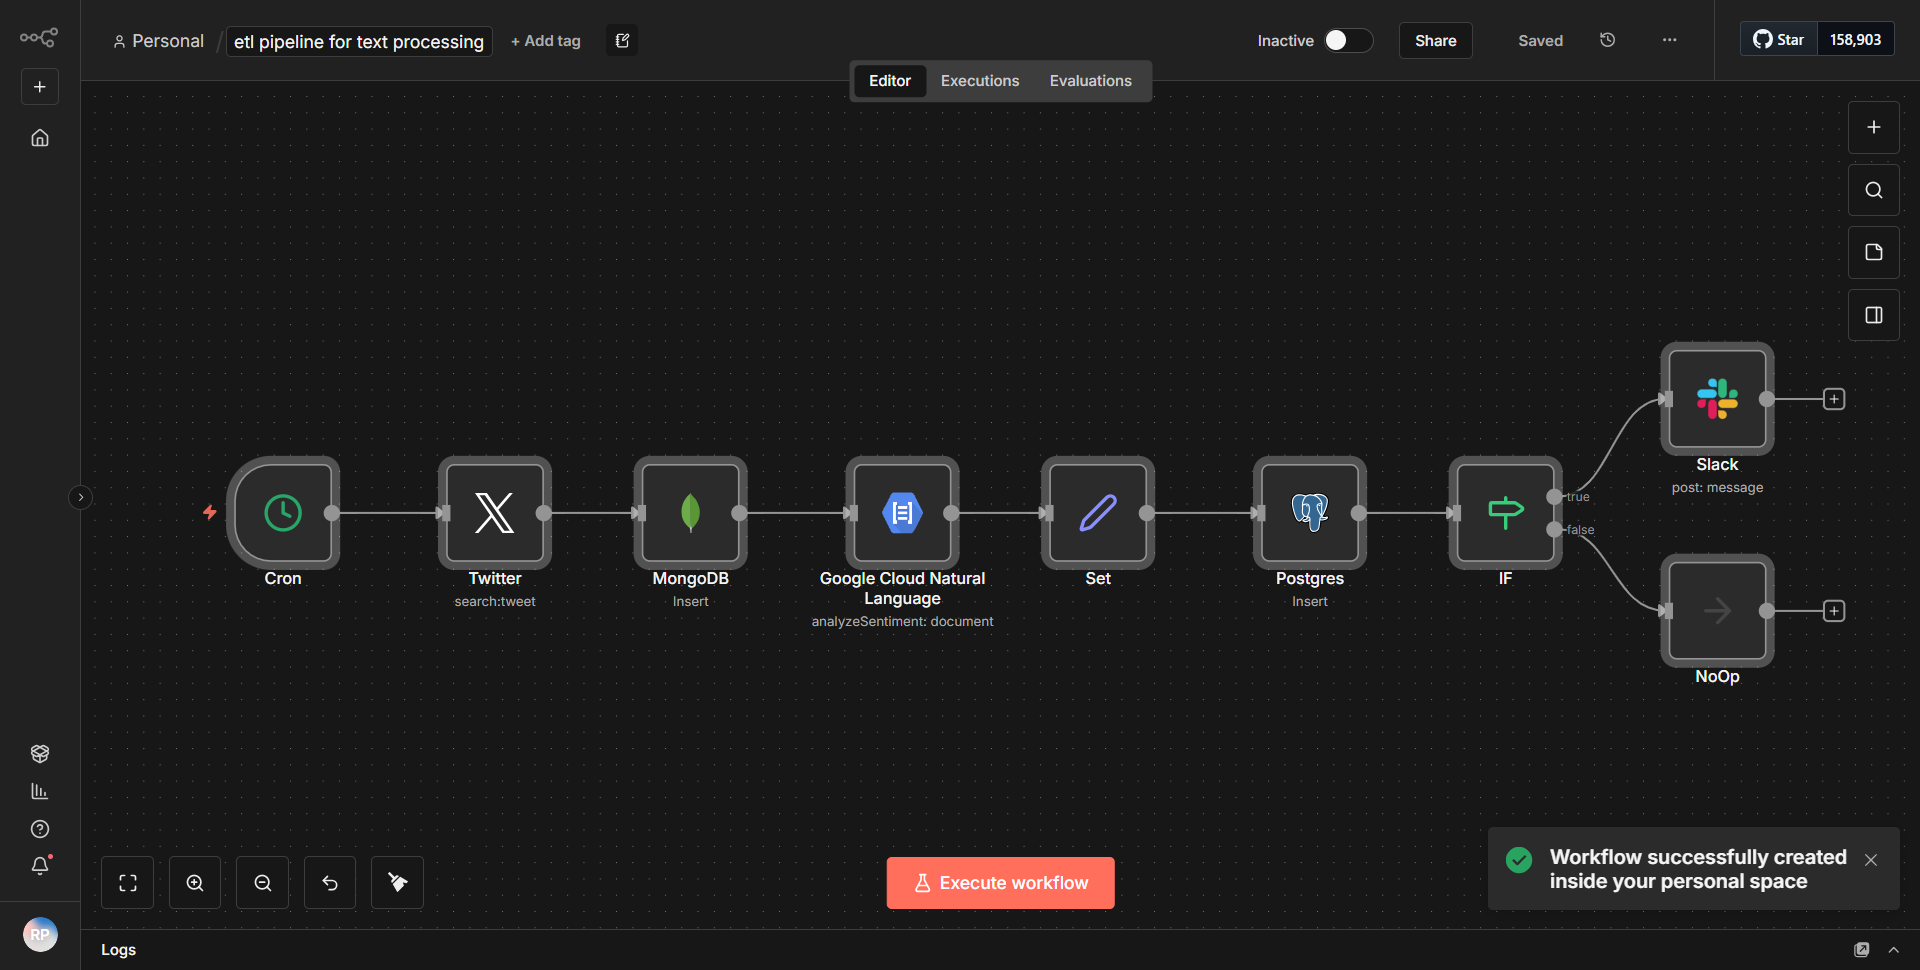Open notifications from the bell icon
Screen dimensions: 1920x970
pyautogui.click(x=40, y=866)
